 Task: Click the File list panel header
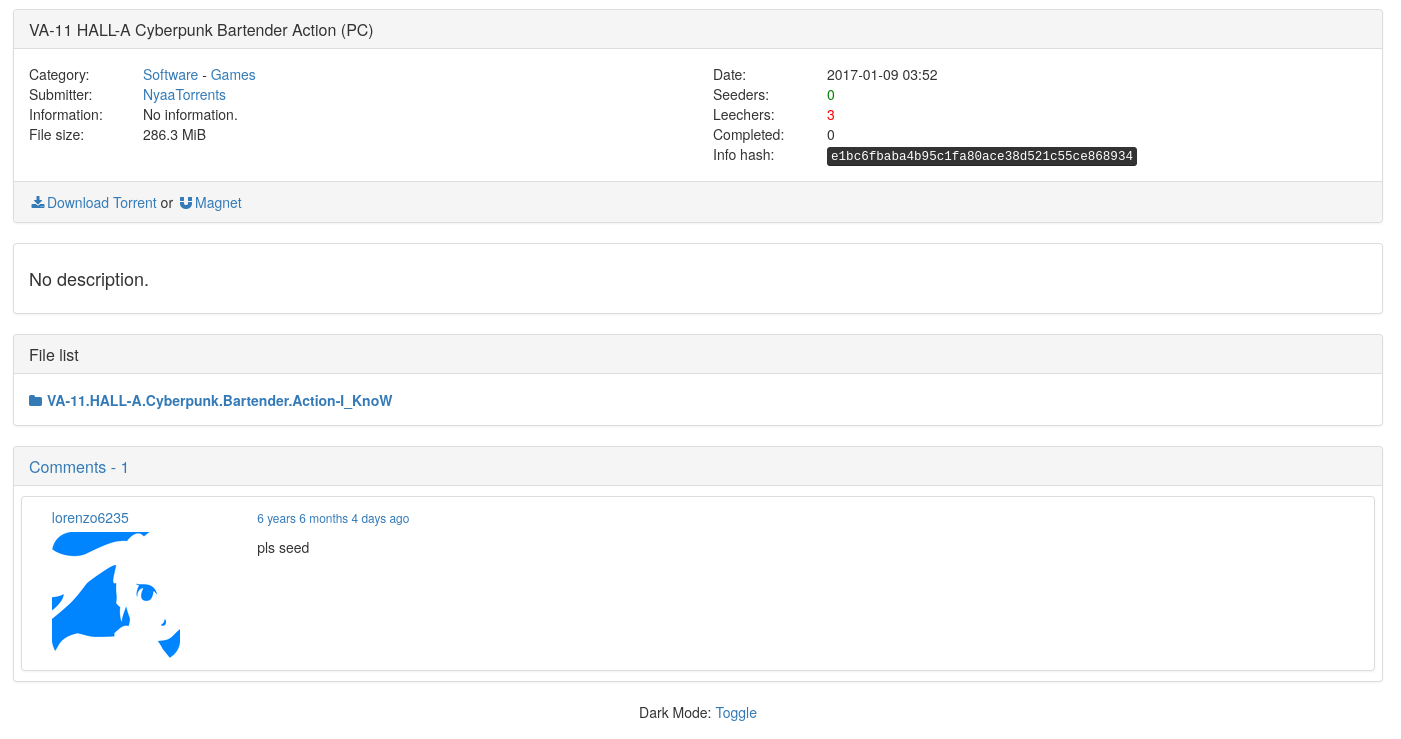[698, 355]
